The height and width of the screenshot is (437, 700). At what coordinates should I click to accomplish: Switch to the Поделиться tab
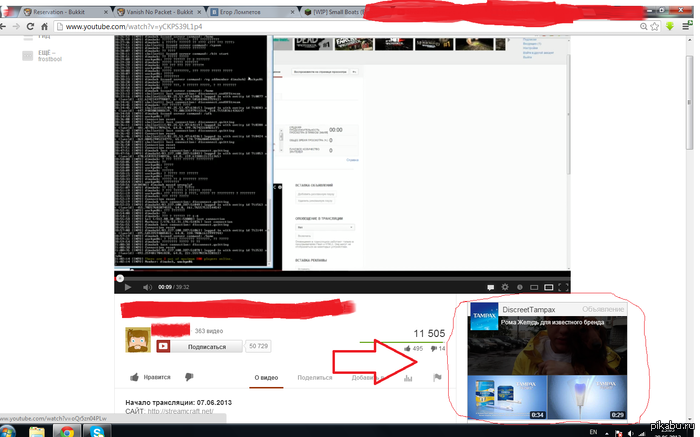click(x=315, y=378)
